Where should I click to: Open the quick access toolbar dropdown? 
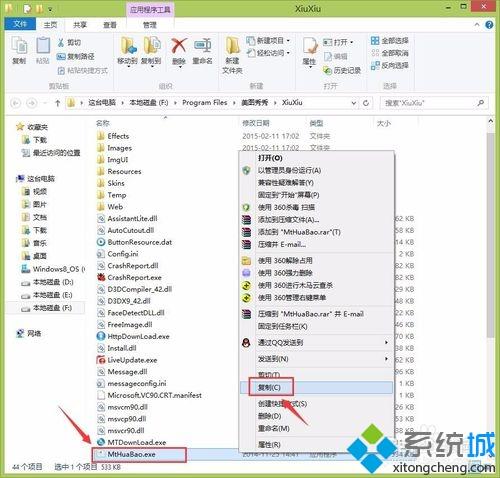pos(50,9)
